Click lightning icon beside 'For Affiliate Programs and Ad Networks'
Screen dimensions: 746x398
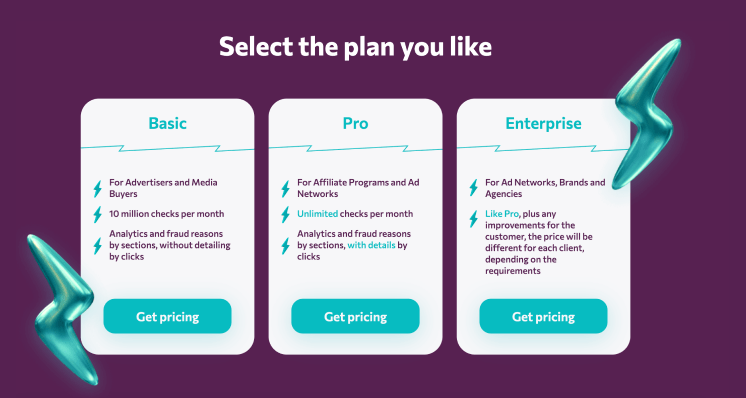tap(285, 188)
